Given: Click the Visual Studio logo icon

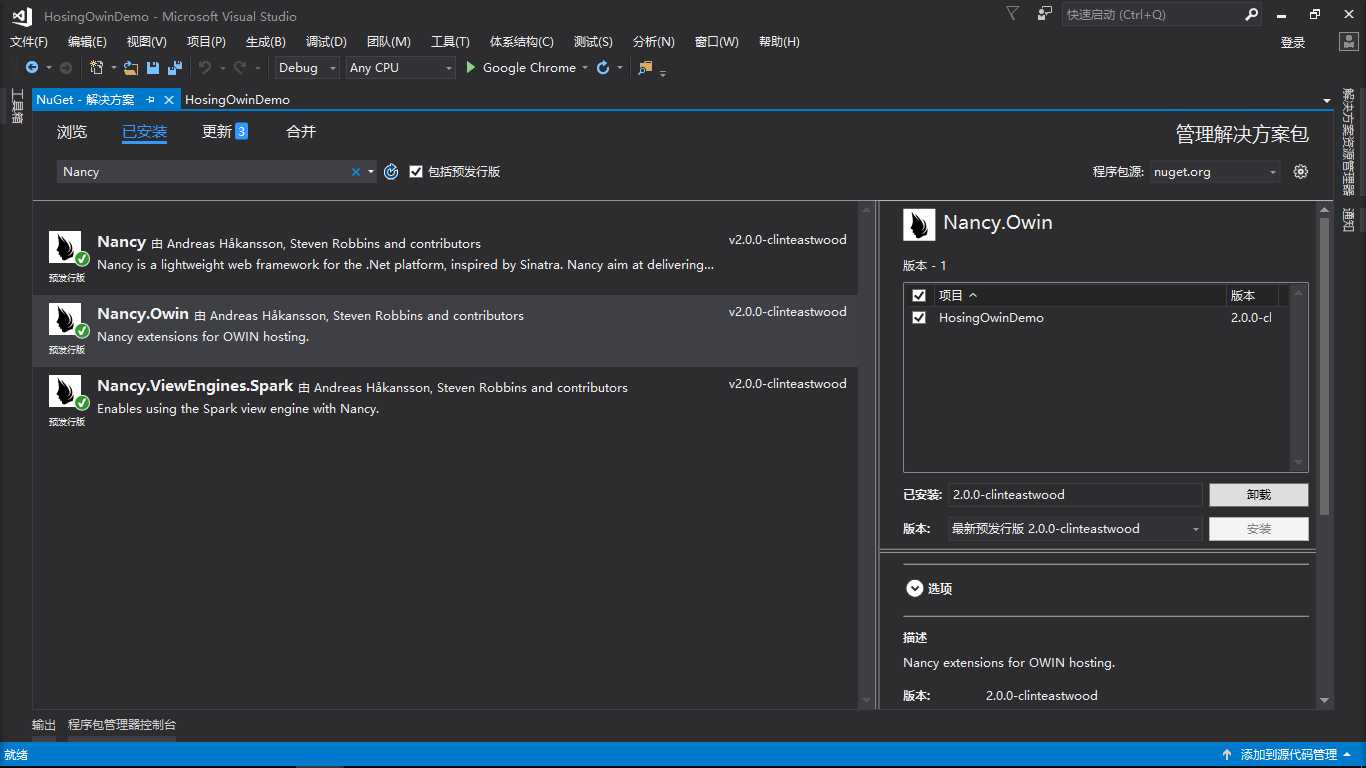Looking at the screenshot, I should coord(22,15).
